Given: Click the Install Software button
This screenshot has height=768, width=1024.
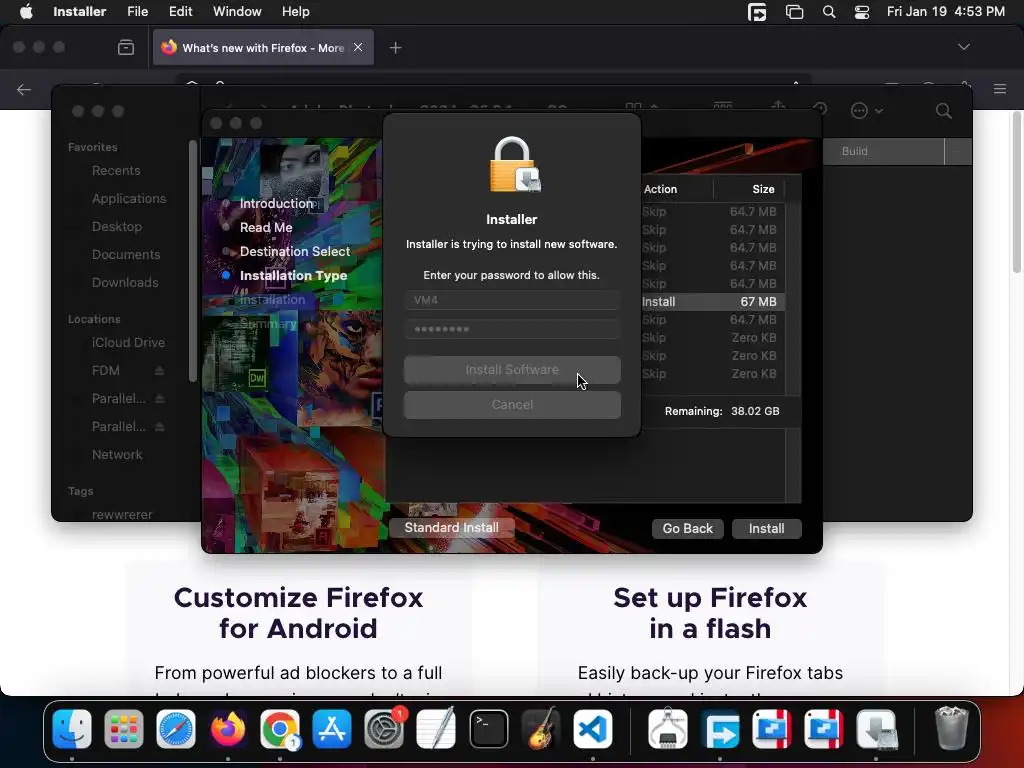Looking at the screenshot, I should 512,370.
